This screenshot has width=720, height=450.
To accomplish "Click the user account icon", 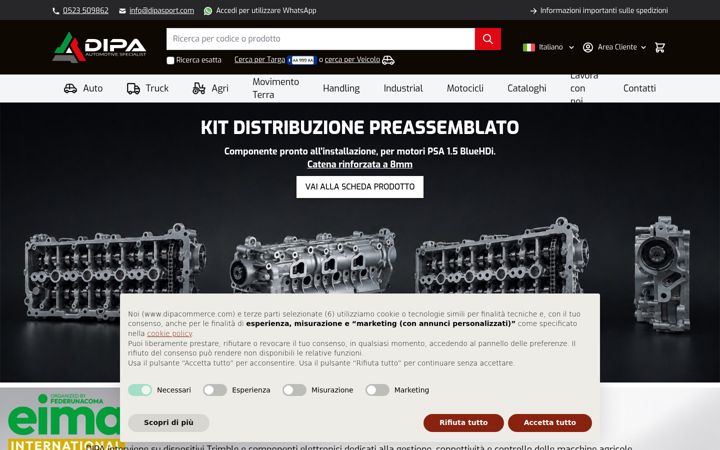I will pos(588,47).
